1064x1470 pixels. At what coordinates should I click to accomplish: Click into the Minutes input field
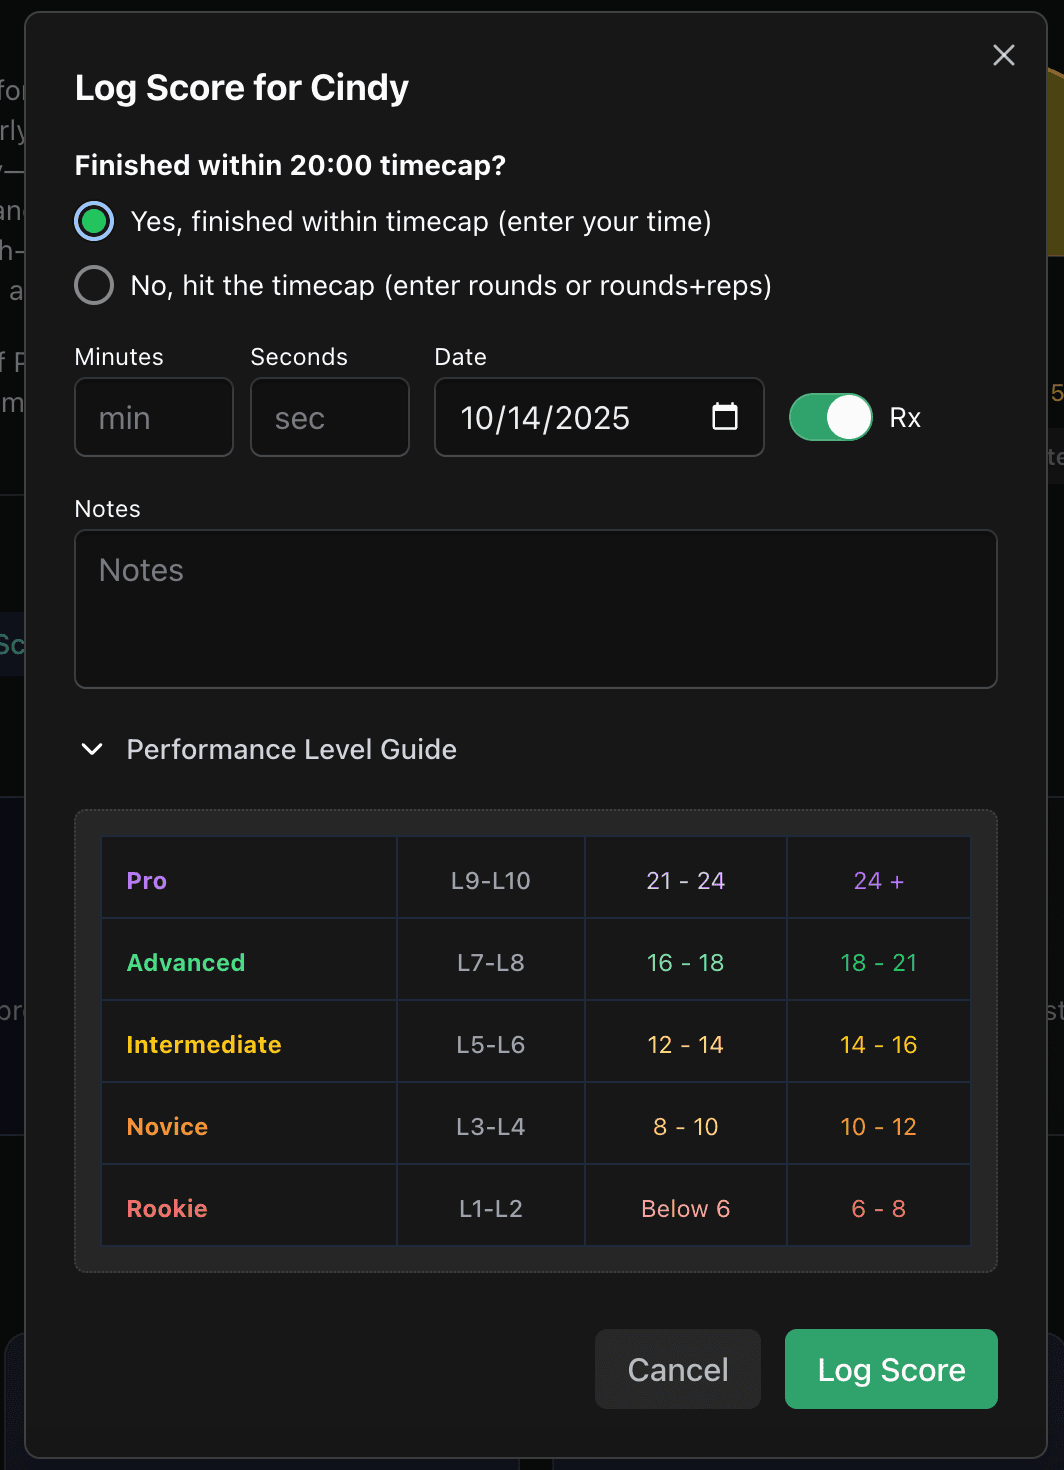[x=153, y=417]
